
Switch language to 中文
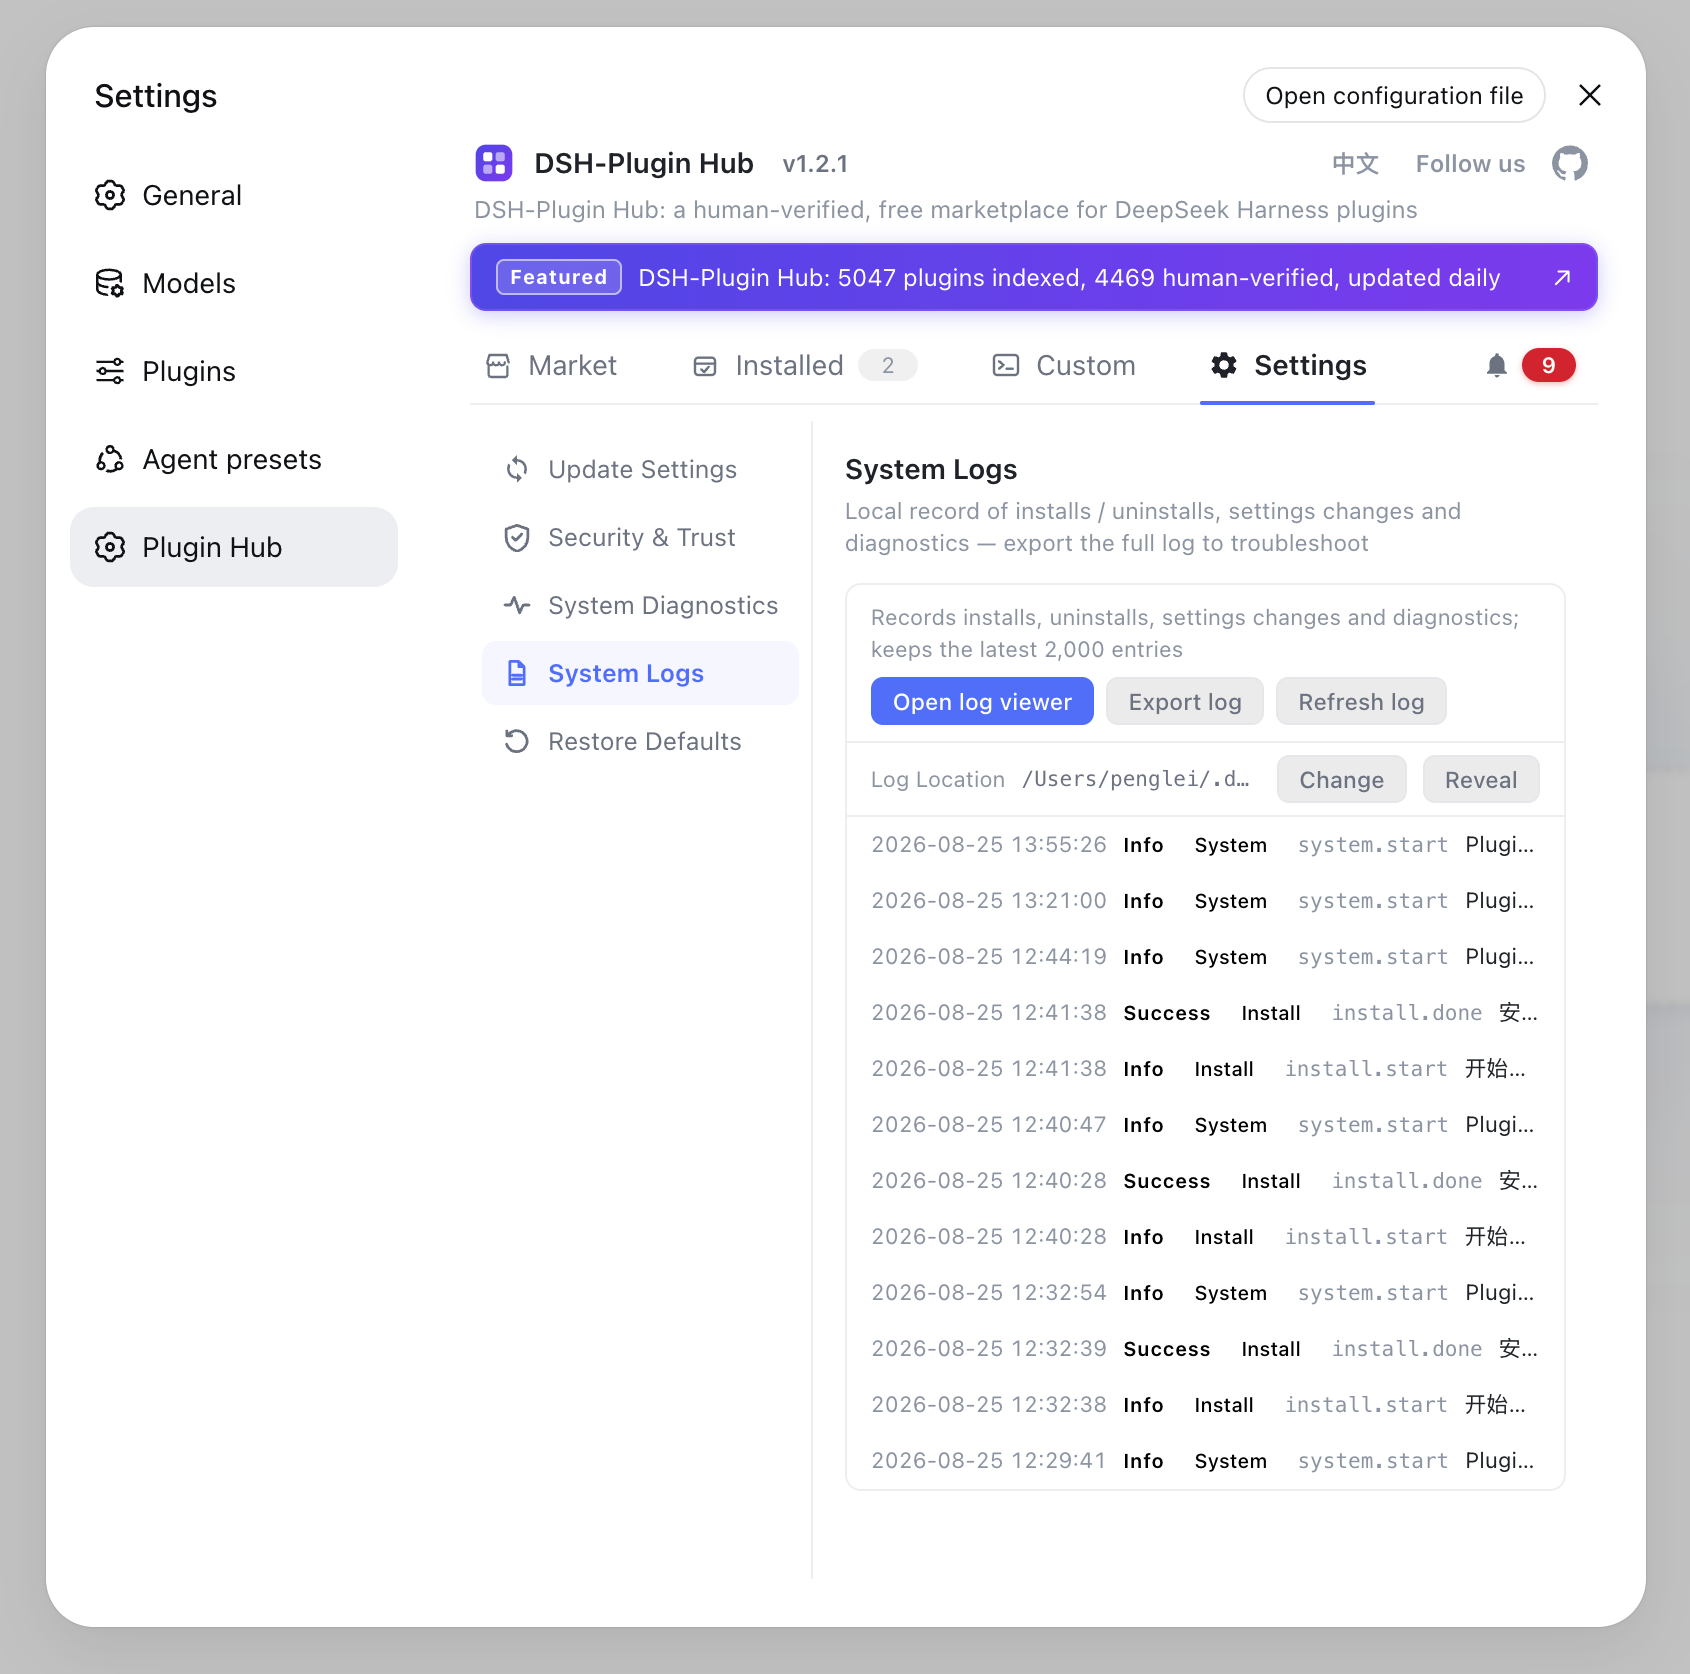coord(1355,164)
